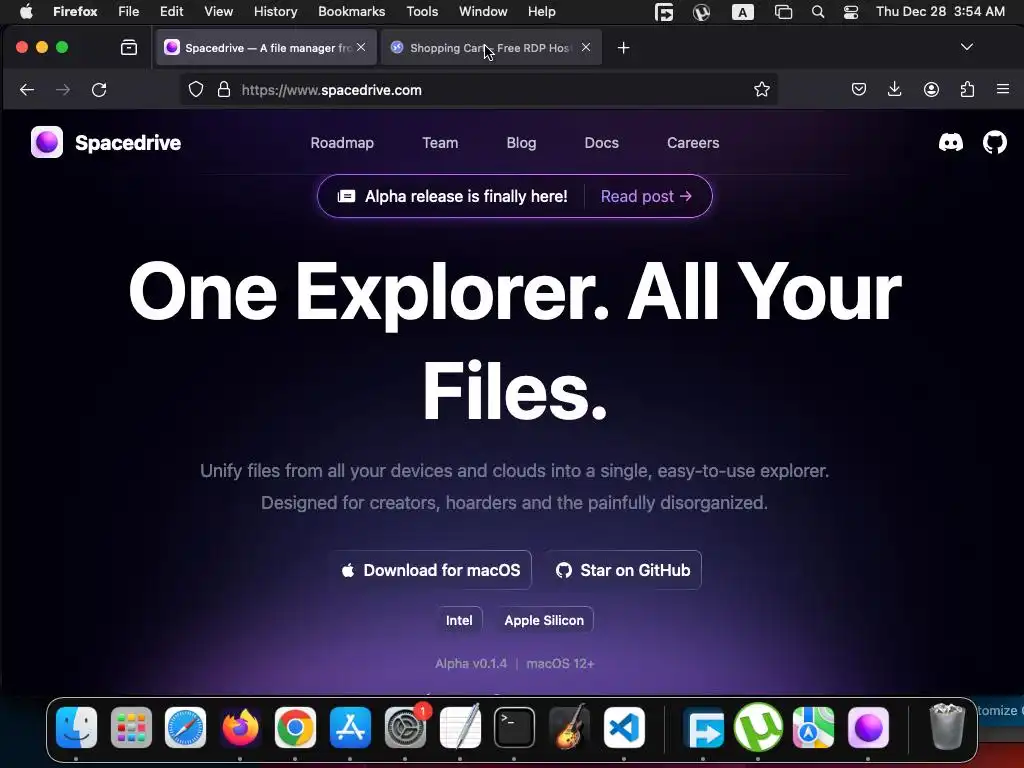Click the menu bar date and time
Image resolution: width=1024 pixels, height=768 pixels.
click(x=940, y=12)
